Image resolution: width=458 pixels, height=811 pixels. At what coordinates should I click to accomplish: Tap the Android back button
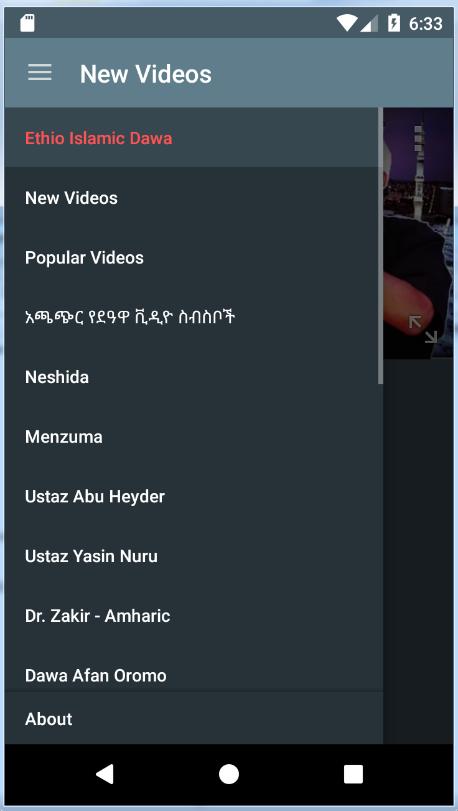105,774
